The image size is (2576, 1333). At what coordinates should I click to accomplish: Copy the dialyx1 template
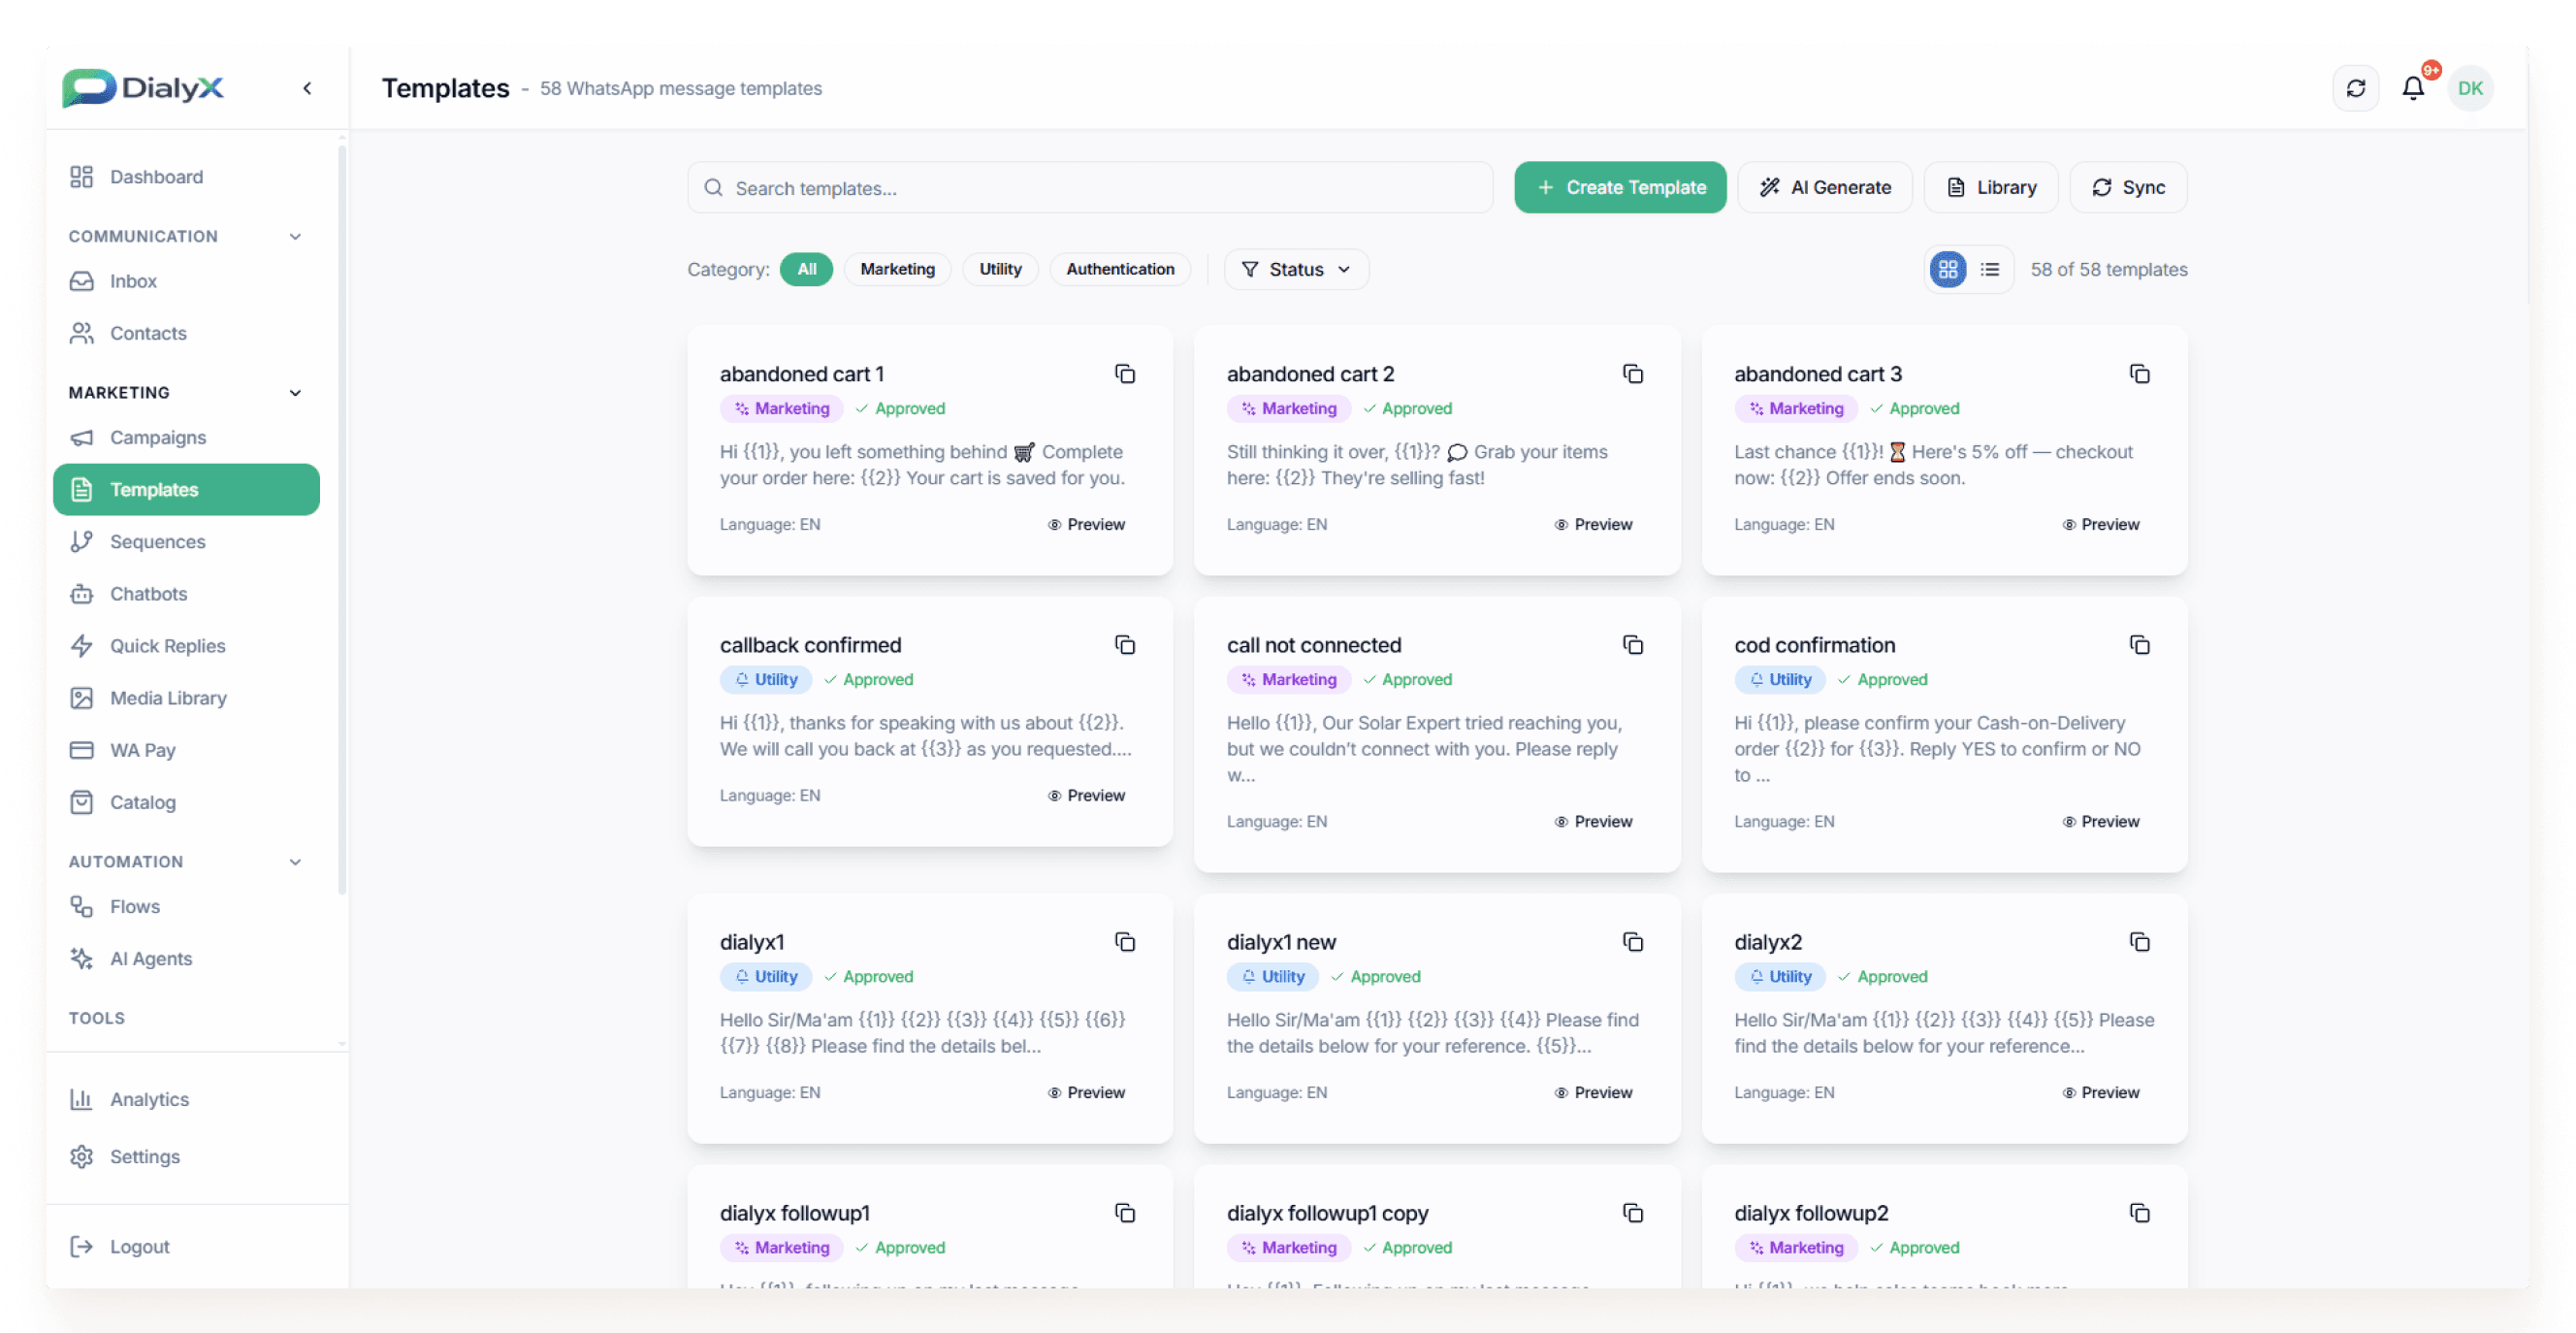pos(1125,942)
